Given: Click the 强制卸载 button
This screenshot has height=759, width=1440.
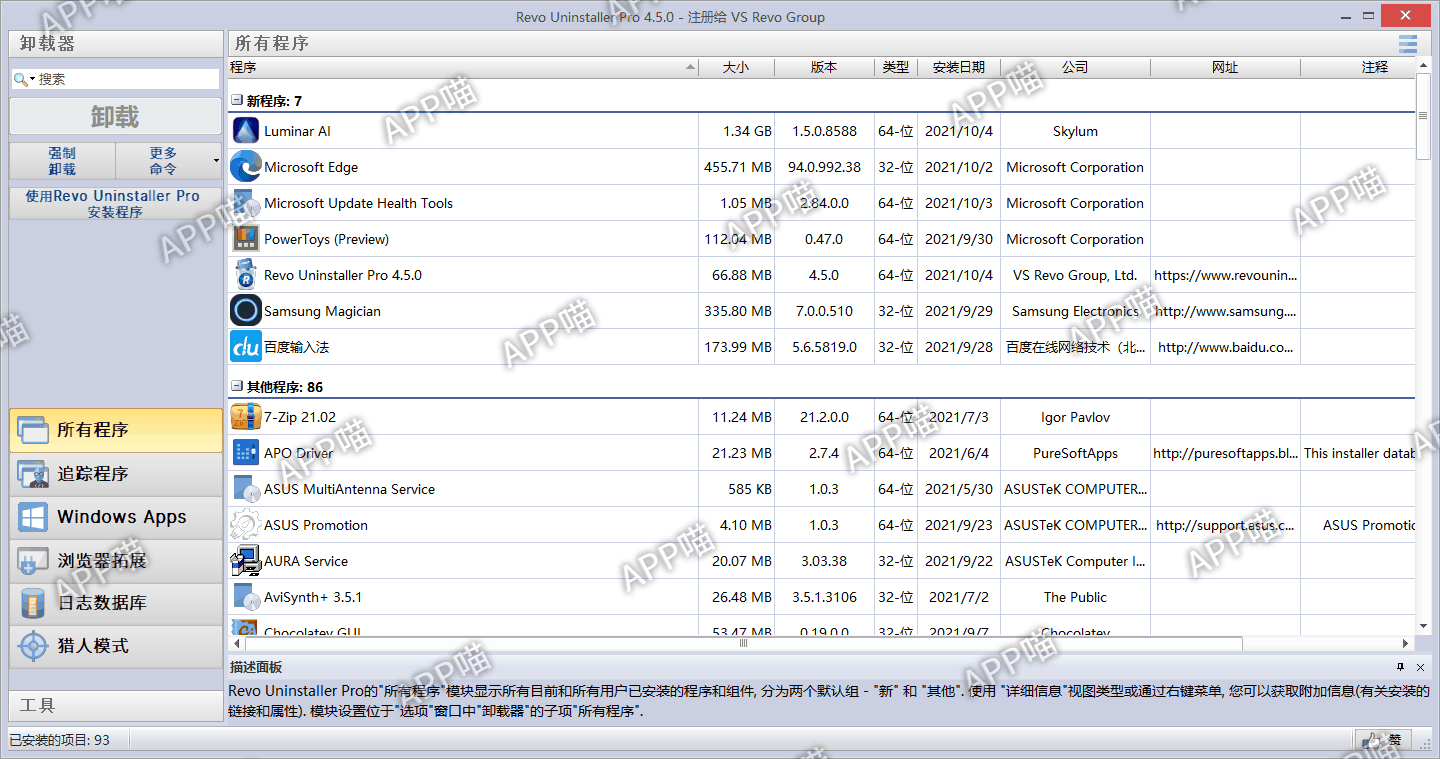Looking at the screenshot, I should (x=63, y=161).
